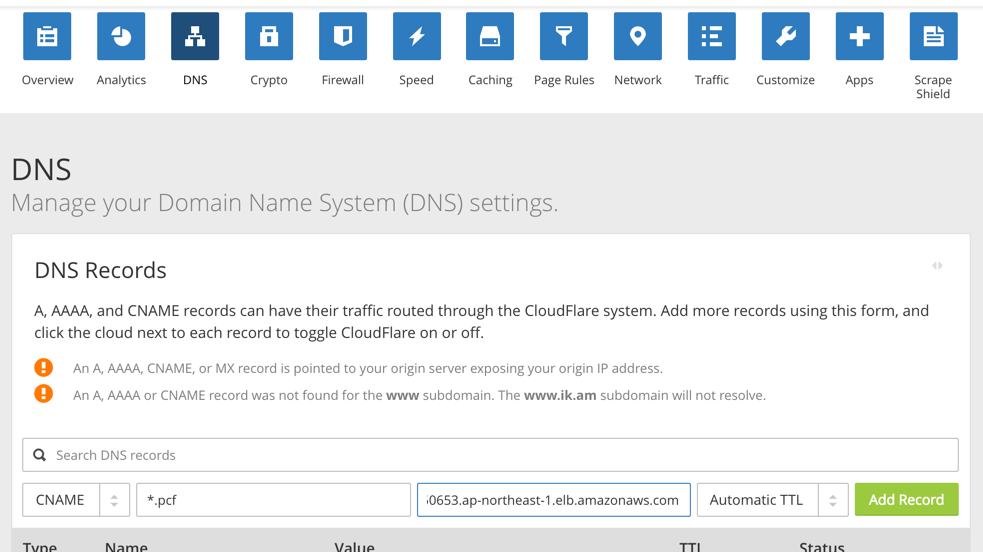Open the Scrape Shield document icon
This screenshot has height=552, width=983.
(933, 37)
